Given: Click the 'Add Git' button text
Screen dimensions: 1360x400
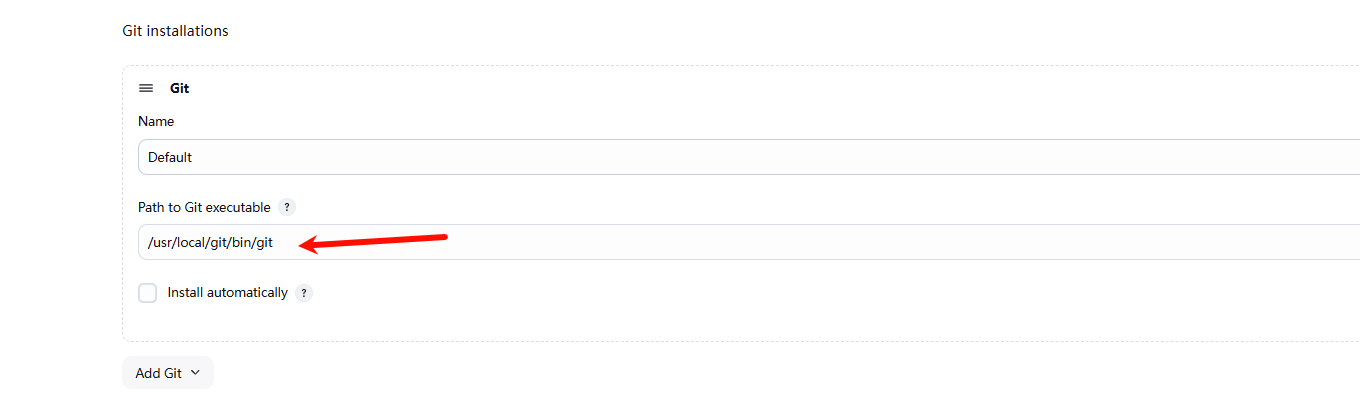Looking at the screenshot, I should (x=158, y=373).
